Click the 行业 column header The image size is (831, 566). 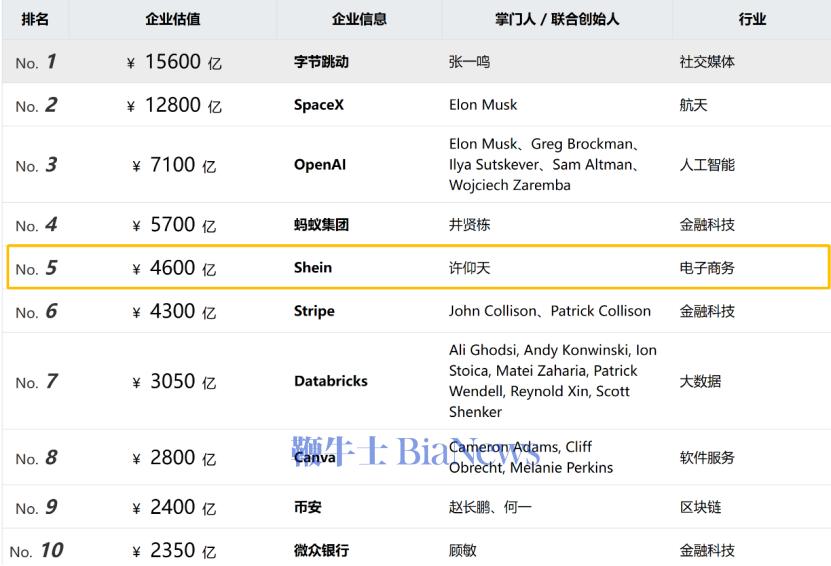(x=753, y=19)
